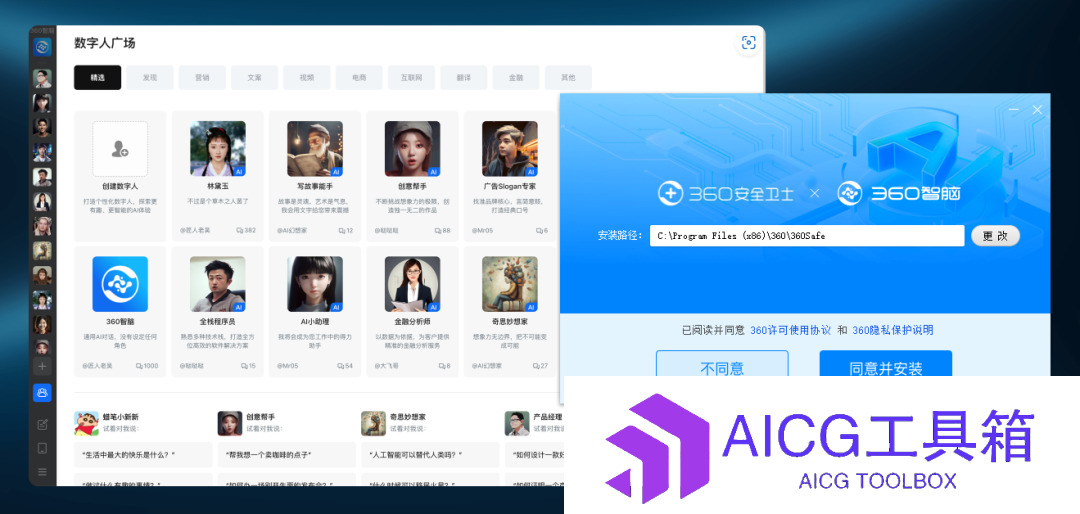Click the prompt "生活中最大的快乐是什么?"
The height and width of the screenshot is (514, 1080).
pos(143,455)
